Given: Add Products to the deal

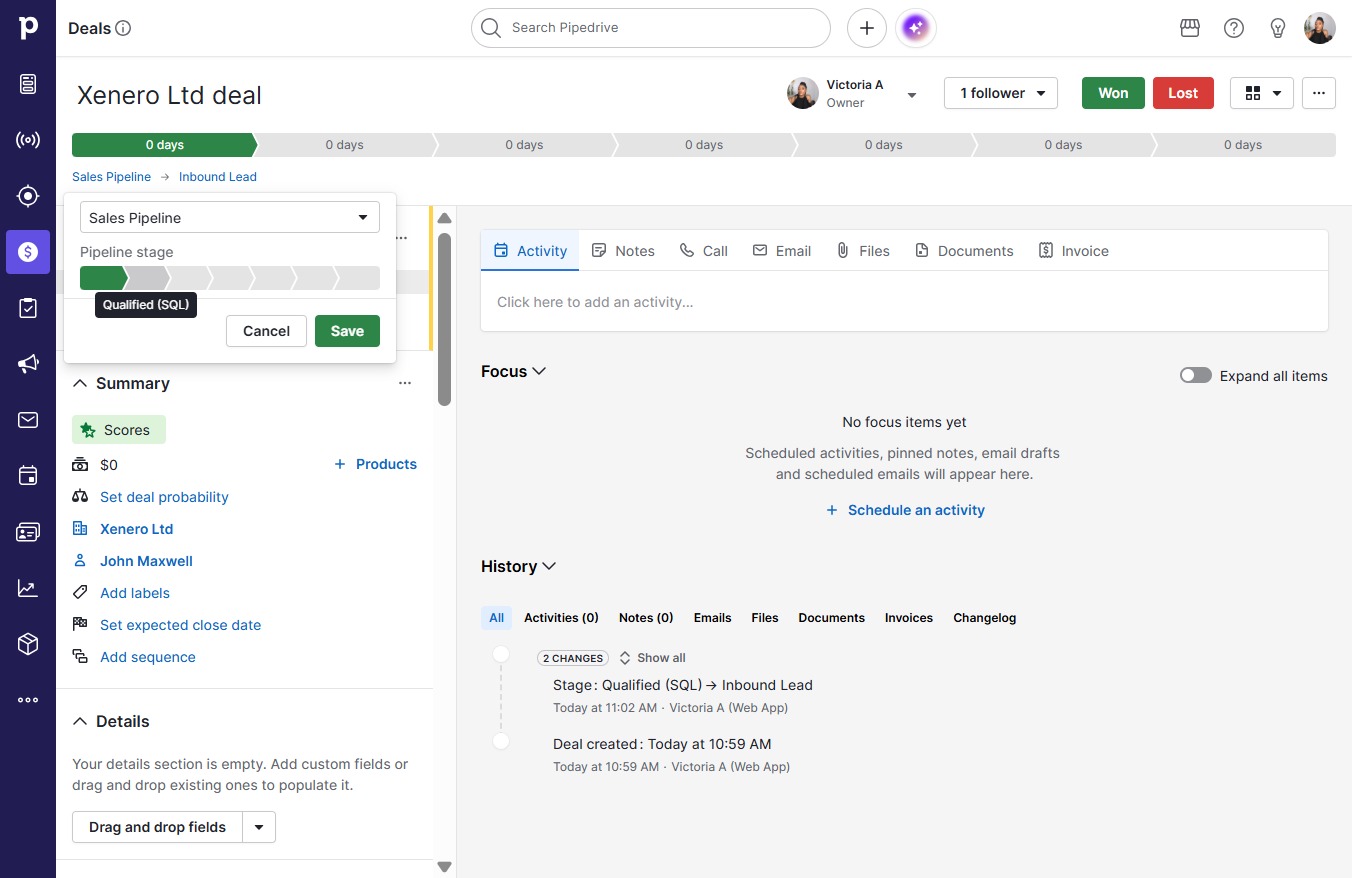Looking at the screenshot, I should click(375, 464).
